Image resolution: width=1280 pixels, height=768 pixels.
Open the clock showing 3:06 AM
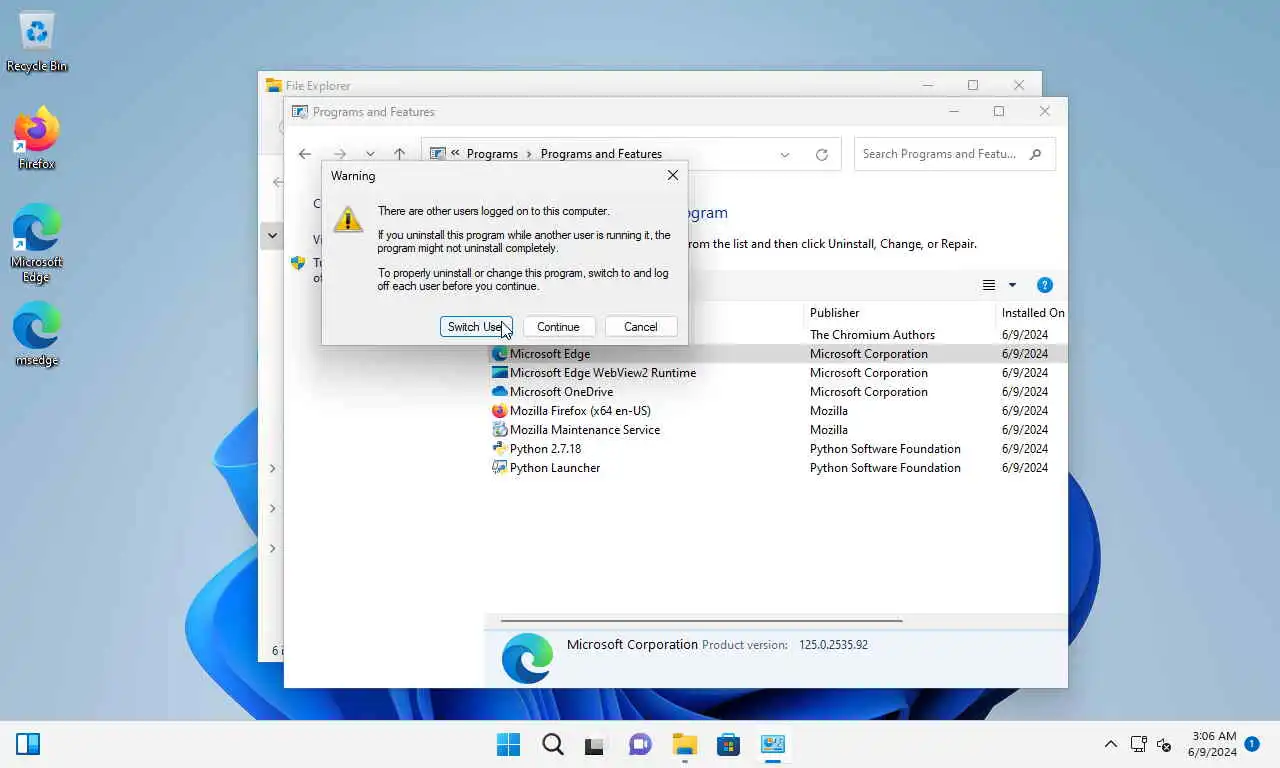click(1213, 744)
